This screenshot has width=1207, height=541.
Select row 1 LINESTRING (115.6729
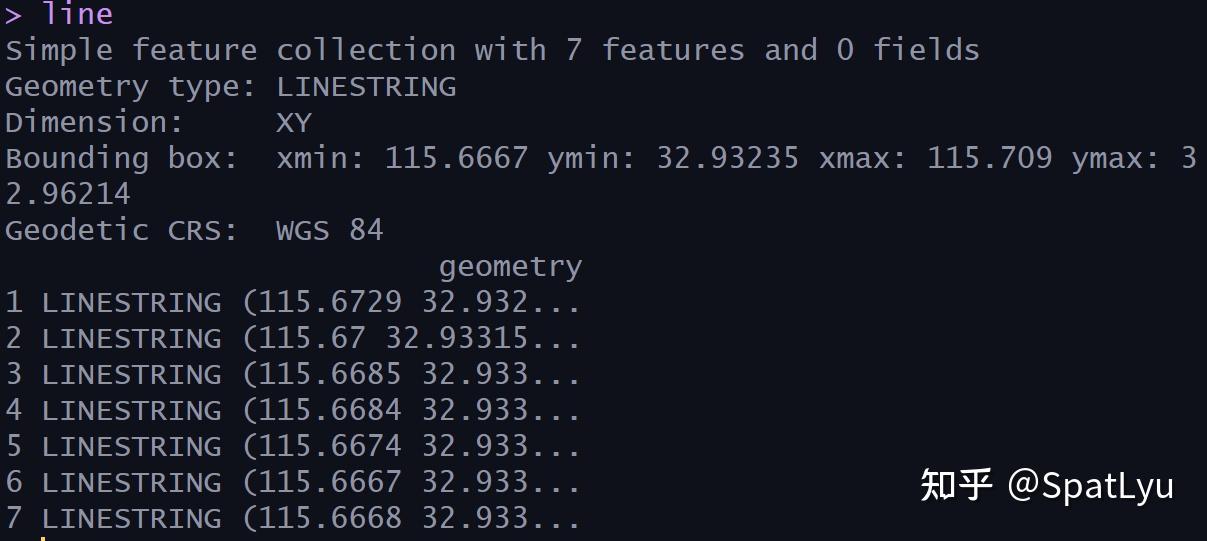pos(293,302)
